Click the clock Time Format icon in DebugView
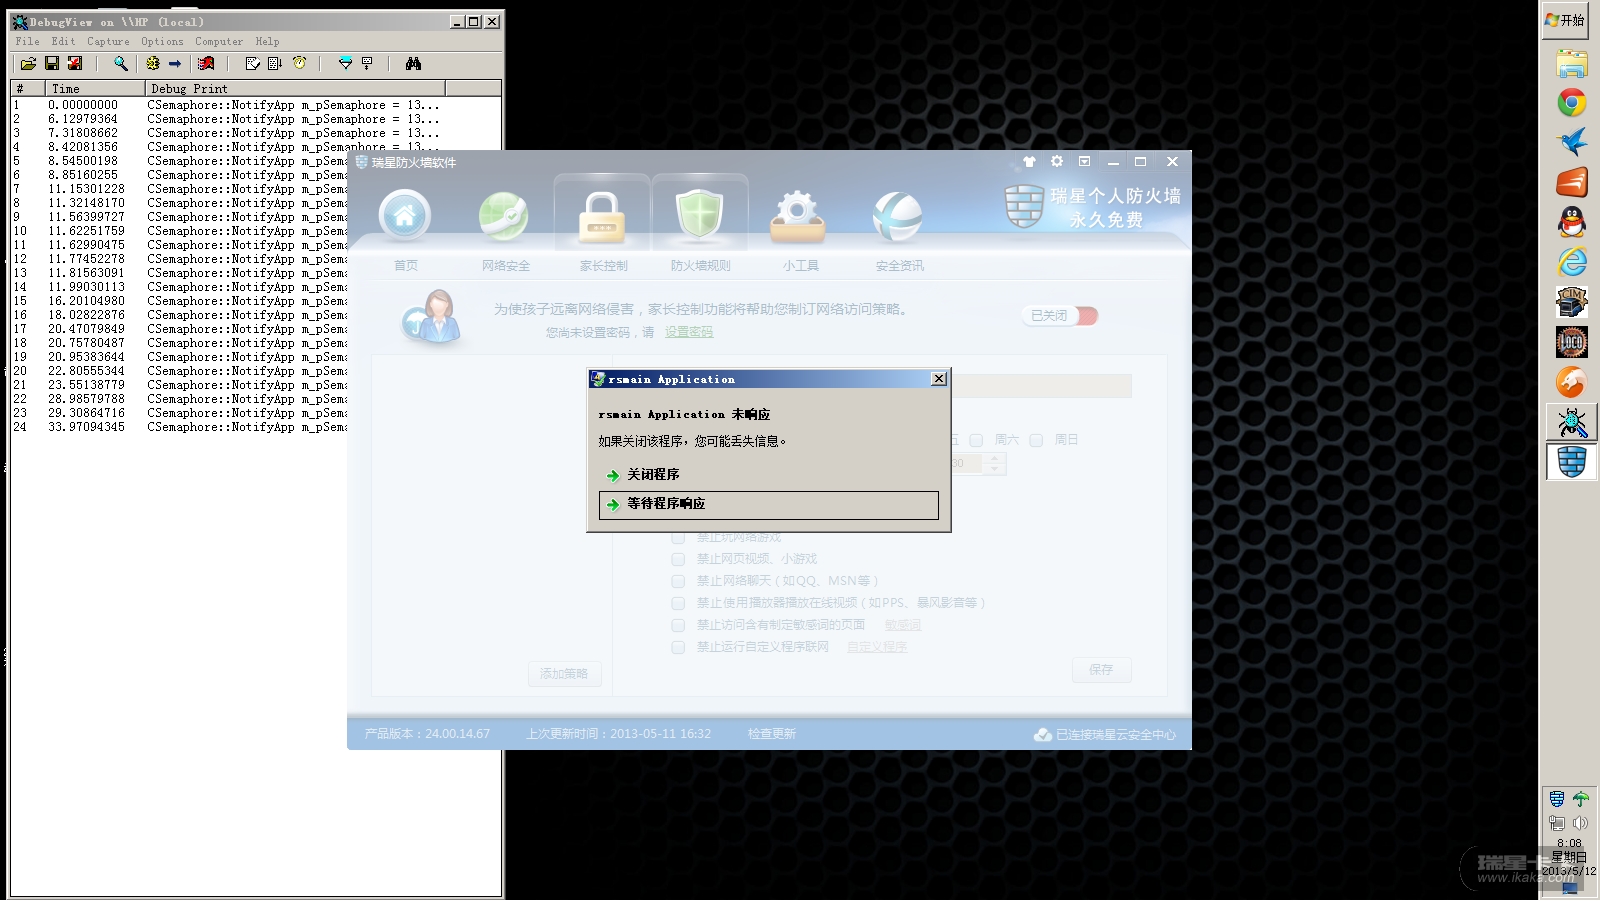Screen dimensions: 1600x901 pyautogui.click(x=299, y=63)
